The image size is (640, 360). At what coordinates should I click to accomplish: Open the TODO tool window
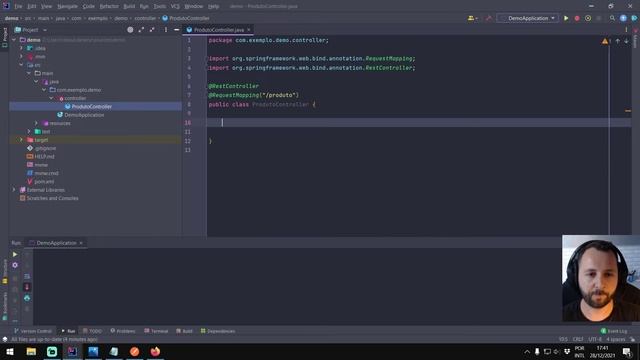(x=92, y=331)
